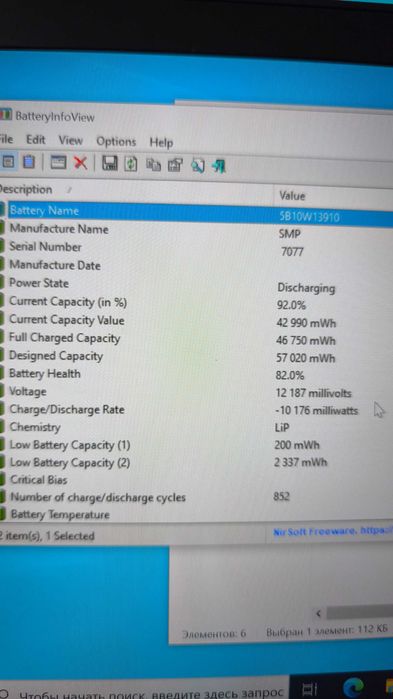Click the Find magnifier toolbar icon

pyautogui.click(x=197, y=166)
